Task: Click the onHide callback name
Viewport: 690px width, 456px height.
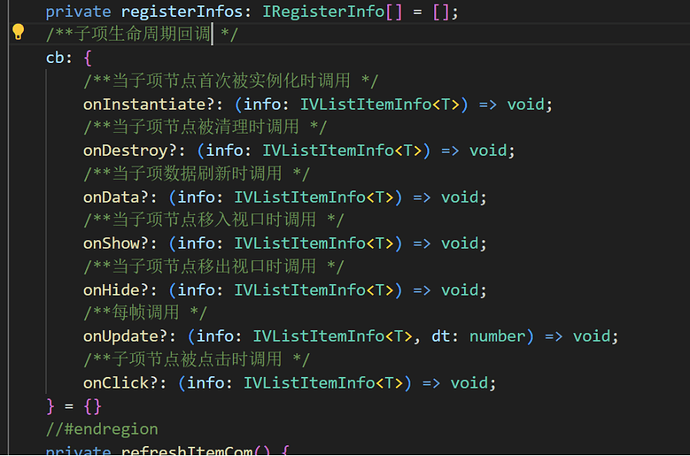Action: coord(111,290)
